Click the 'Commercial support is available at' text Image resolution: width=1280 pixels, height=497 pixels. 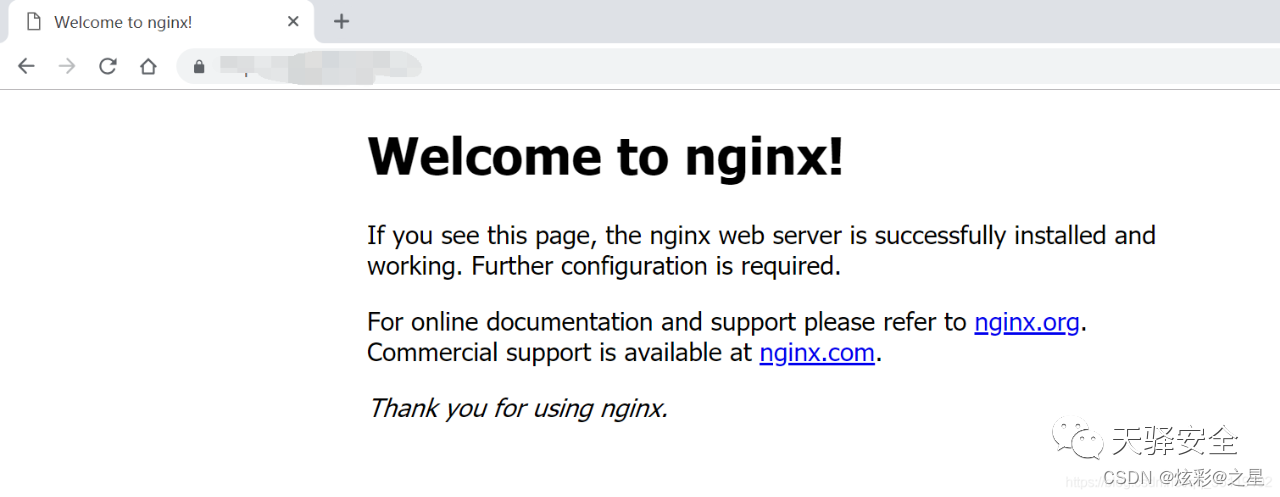click(x=559, y=352)
